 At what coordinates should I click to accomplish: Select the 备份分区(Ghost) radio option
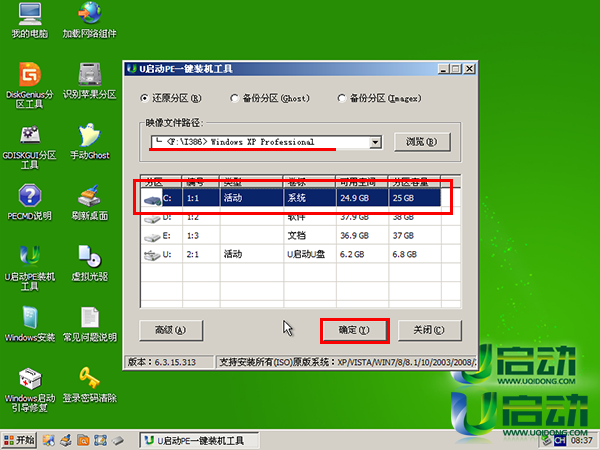point(270,98)
